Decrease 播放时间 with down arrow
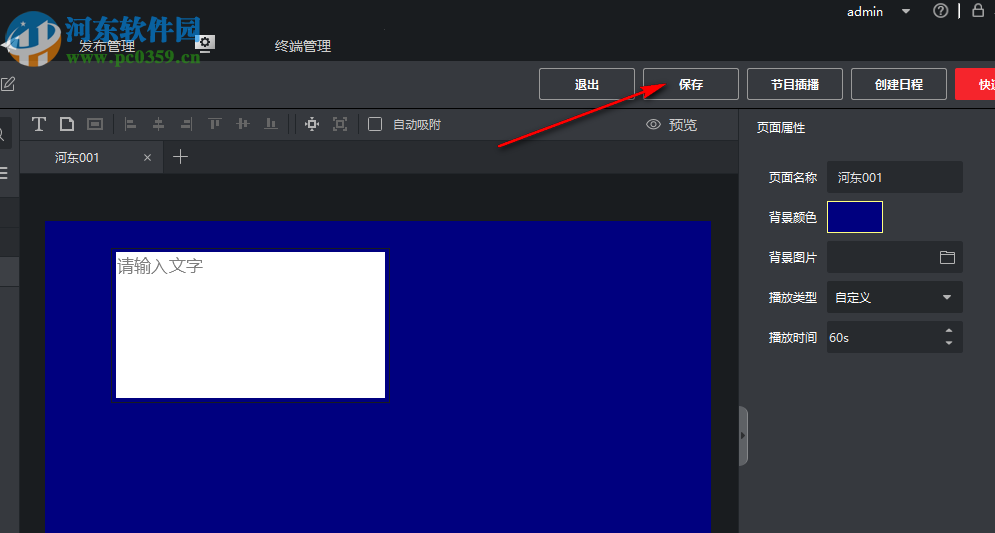The image size is (995, 533). click(x=949, y=343)
